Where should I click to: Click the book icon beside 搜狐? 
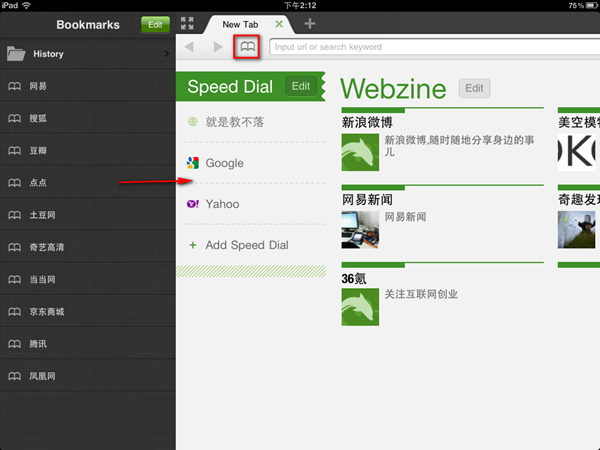click(15, 118)
